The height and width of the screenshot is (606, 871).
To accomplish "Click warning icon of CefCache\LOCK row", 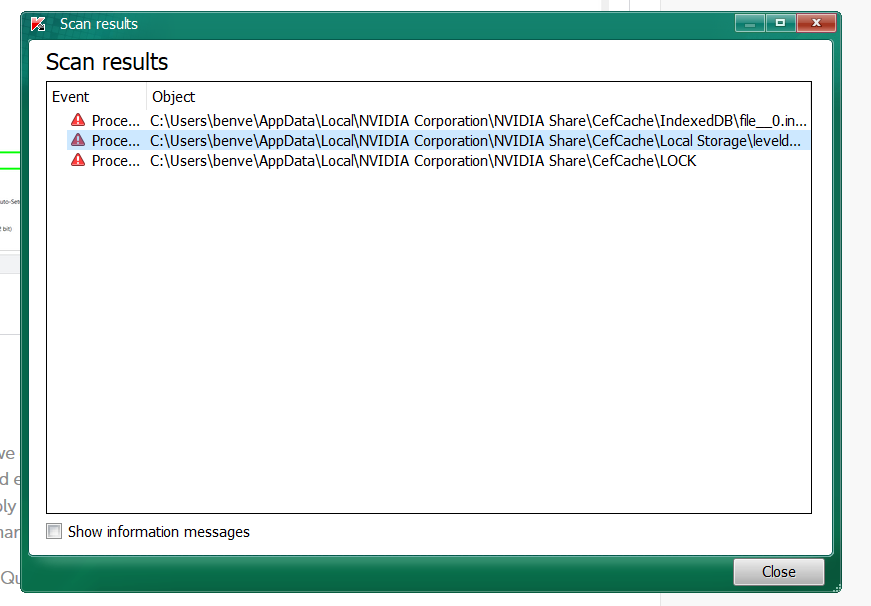I will click(x=78, y=160).
